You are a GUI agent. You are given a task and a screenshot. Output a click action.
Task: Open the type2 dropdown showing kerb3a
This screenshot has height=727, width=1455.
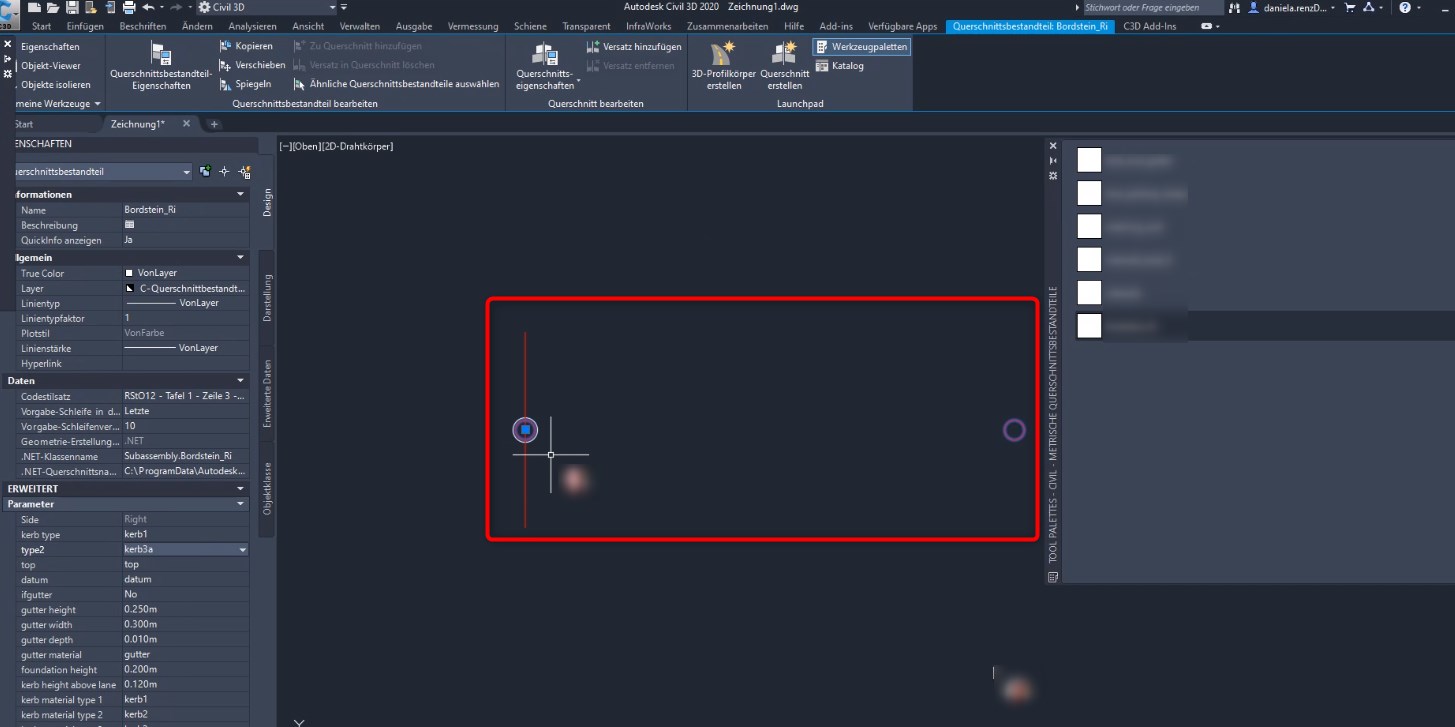[240, 549]
